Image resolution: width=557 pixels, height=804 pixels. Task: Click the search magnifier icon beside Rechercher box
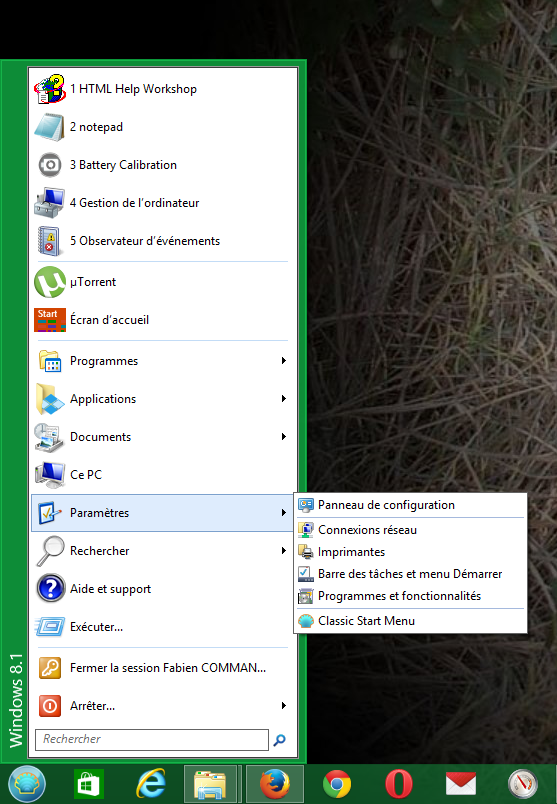coord(280,739)
